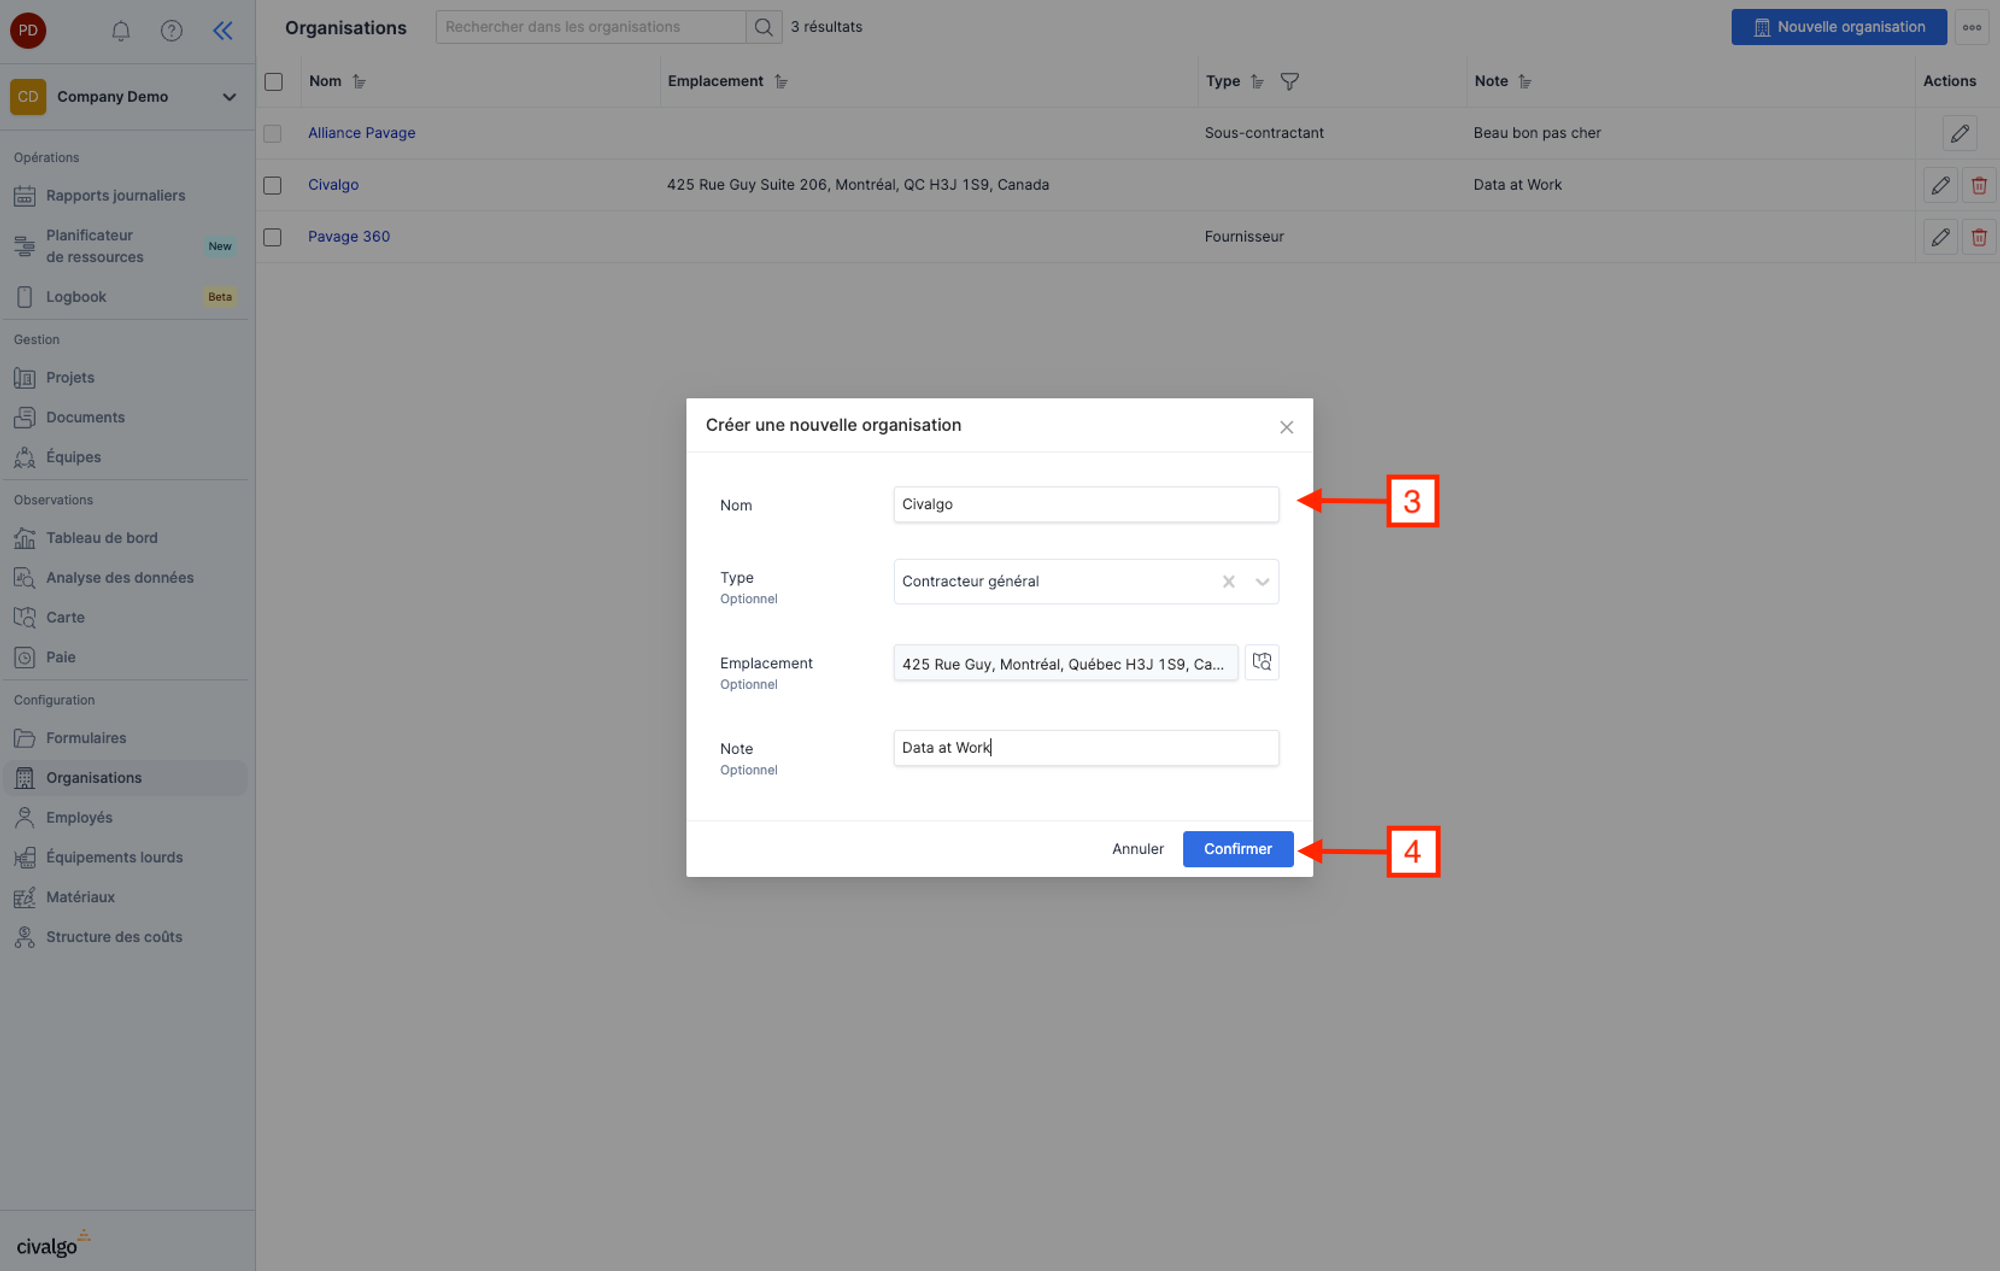2000x1271 pixels.
Task: Collapse the sidebar with double chevron
Action: click(x=222, y=30)
